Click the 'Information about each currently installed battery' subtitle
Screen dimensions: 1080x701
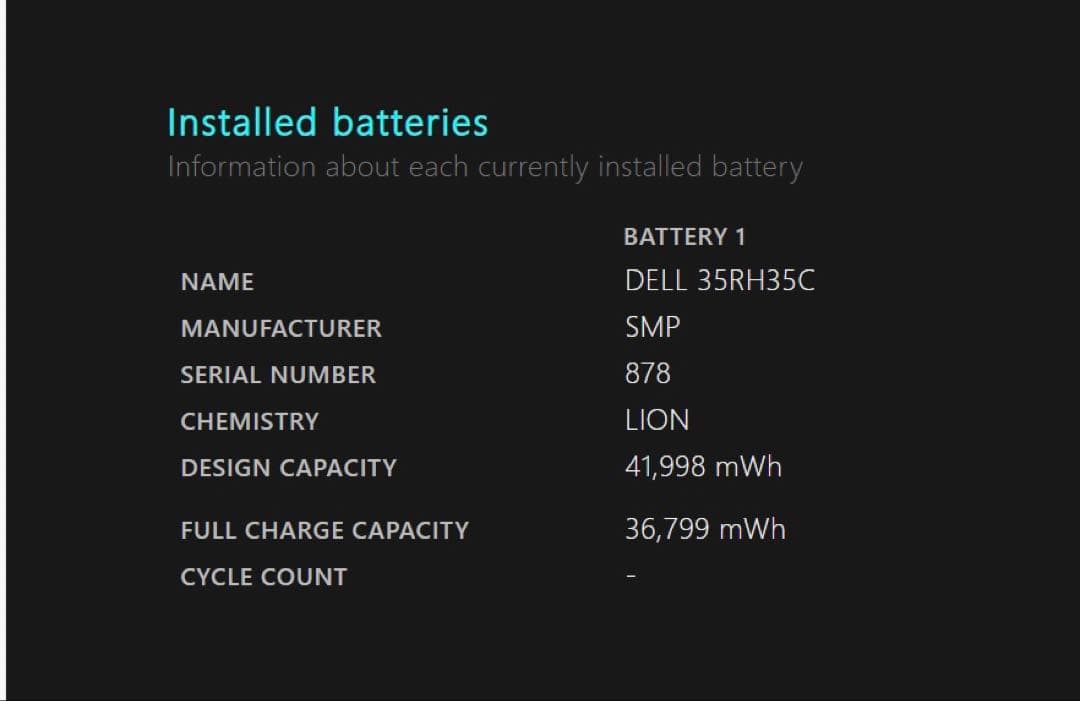coord(485,167)
